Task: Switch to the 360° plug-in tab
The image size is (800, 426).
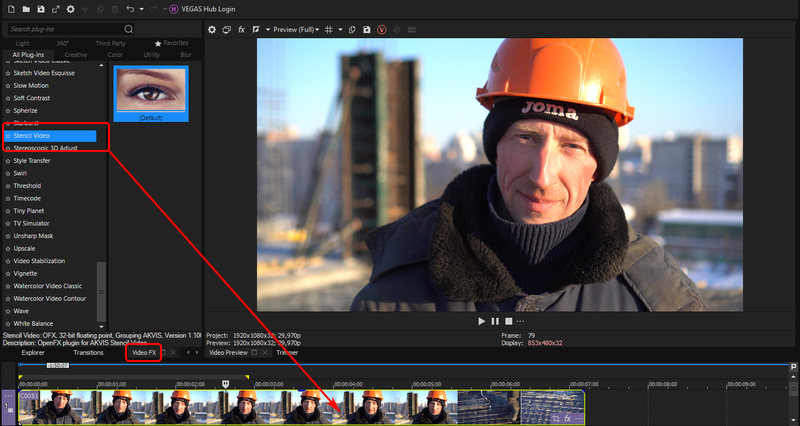Action: (62, 43)
